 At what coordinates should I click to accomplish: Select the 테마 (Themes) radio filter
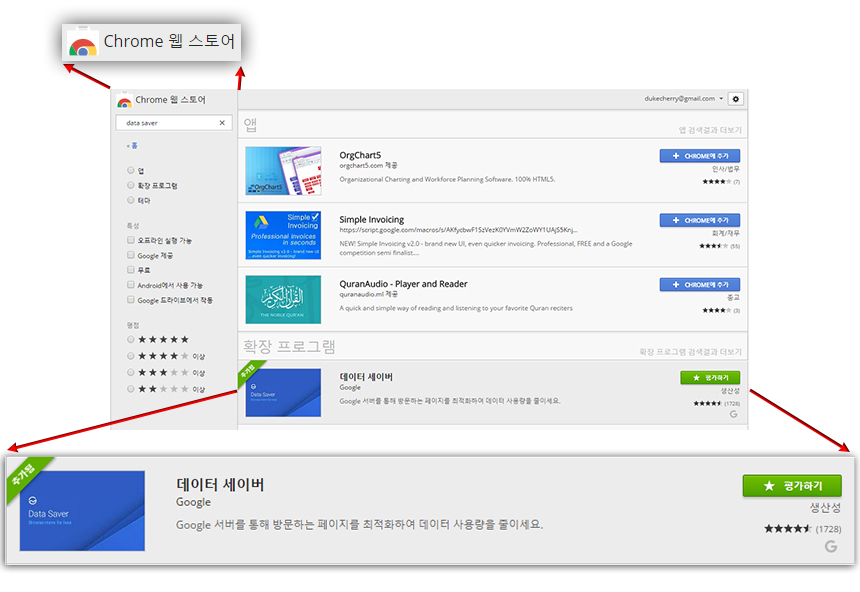[131, 200]
